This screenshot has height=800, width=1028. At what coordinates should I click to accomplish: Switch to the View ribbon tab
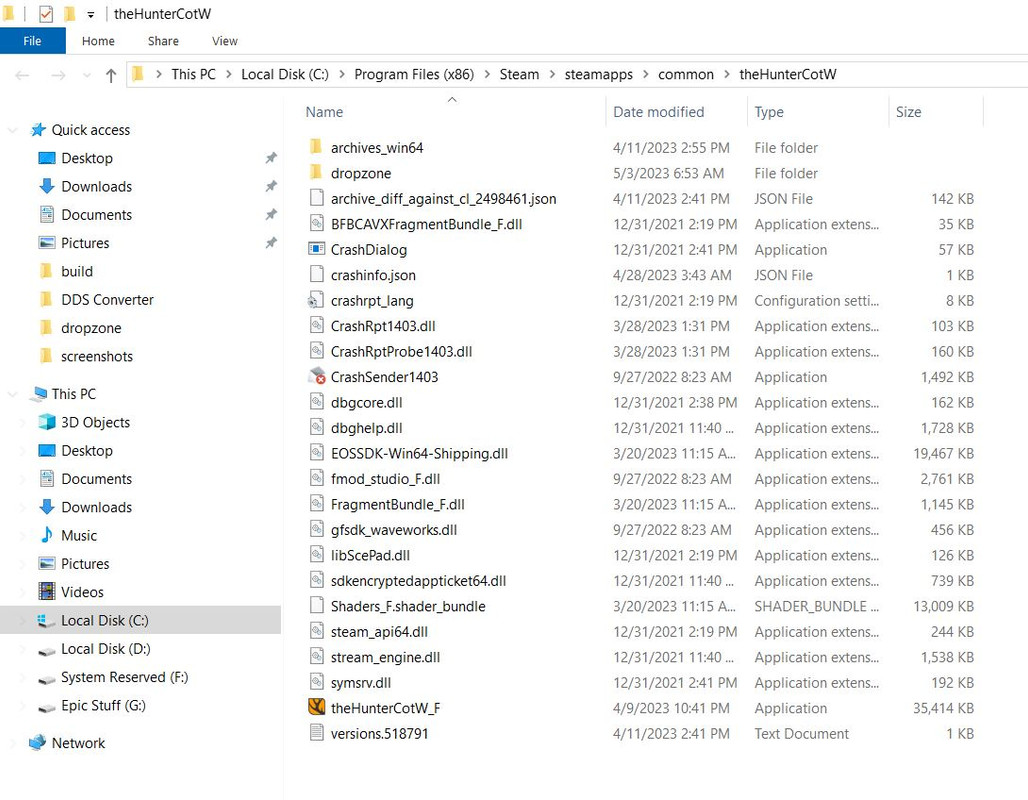(x=225, y=41)
